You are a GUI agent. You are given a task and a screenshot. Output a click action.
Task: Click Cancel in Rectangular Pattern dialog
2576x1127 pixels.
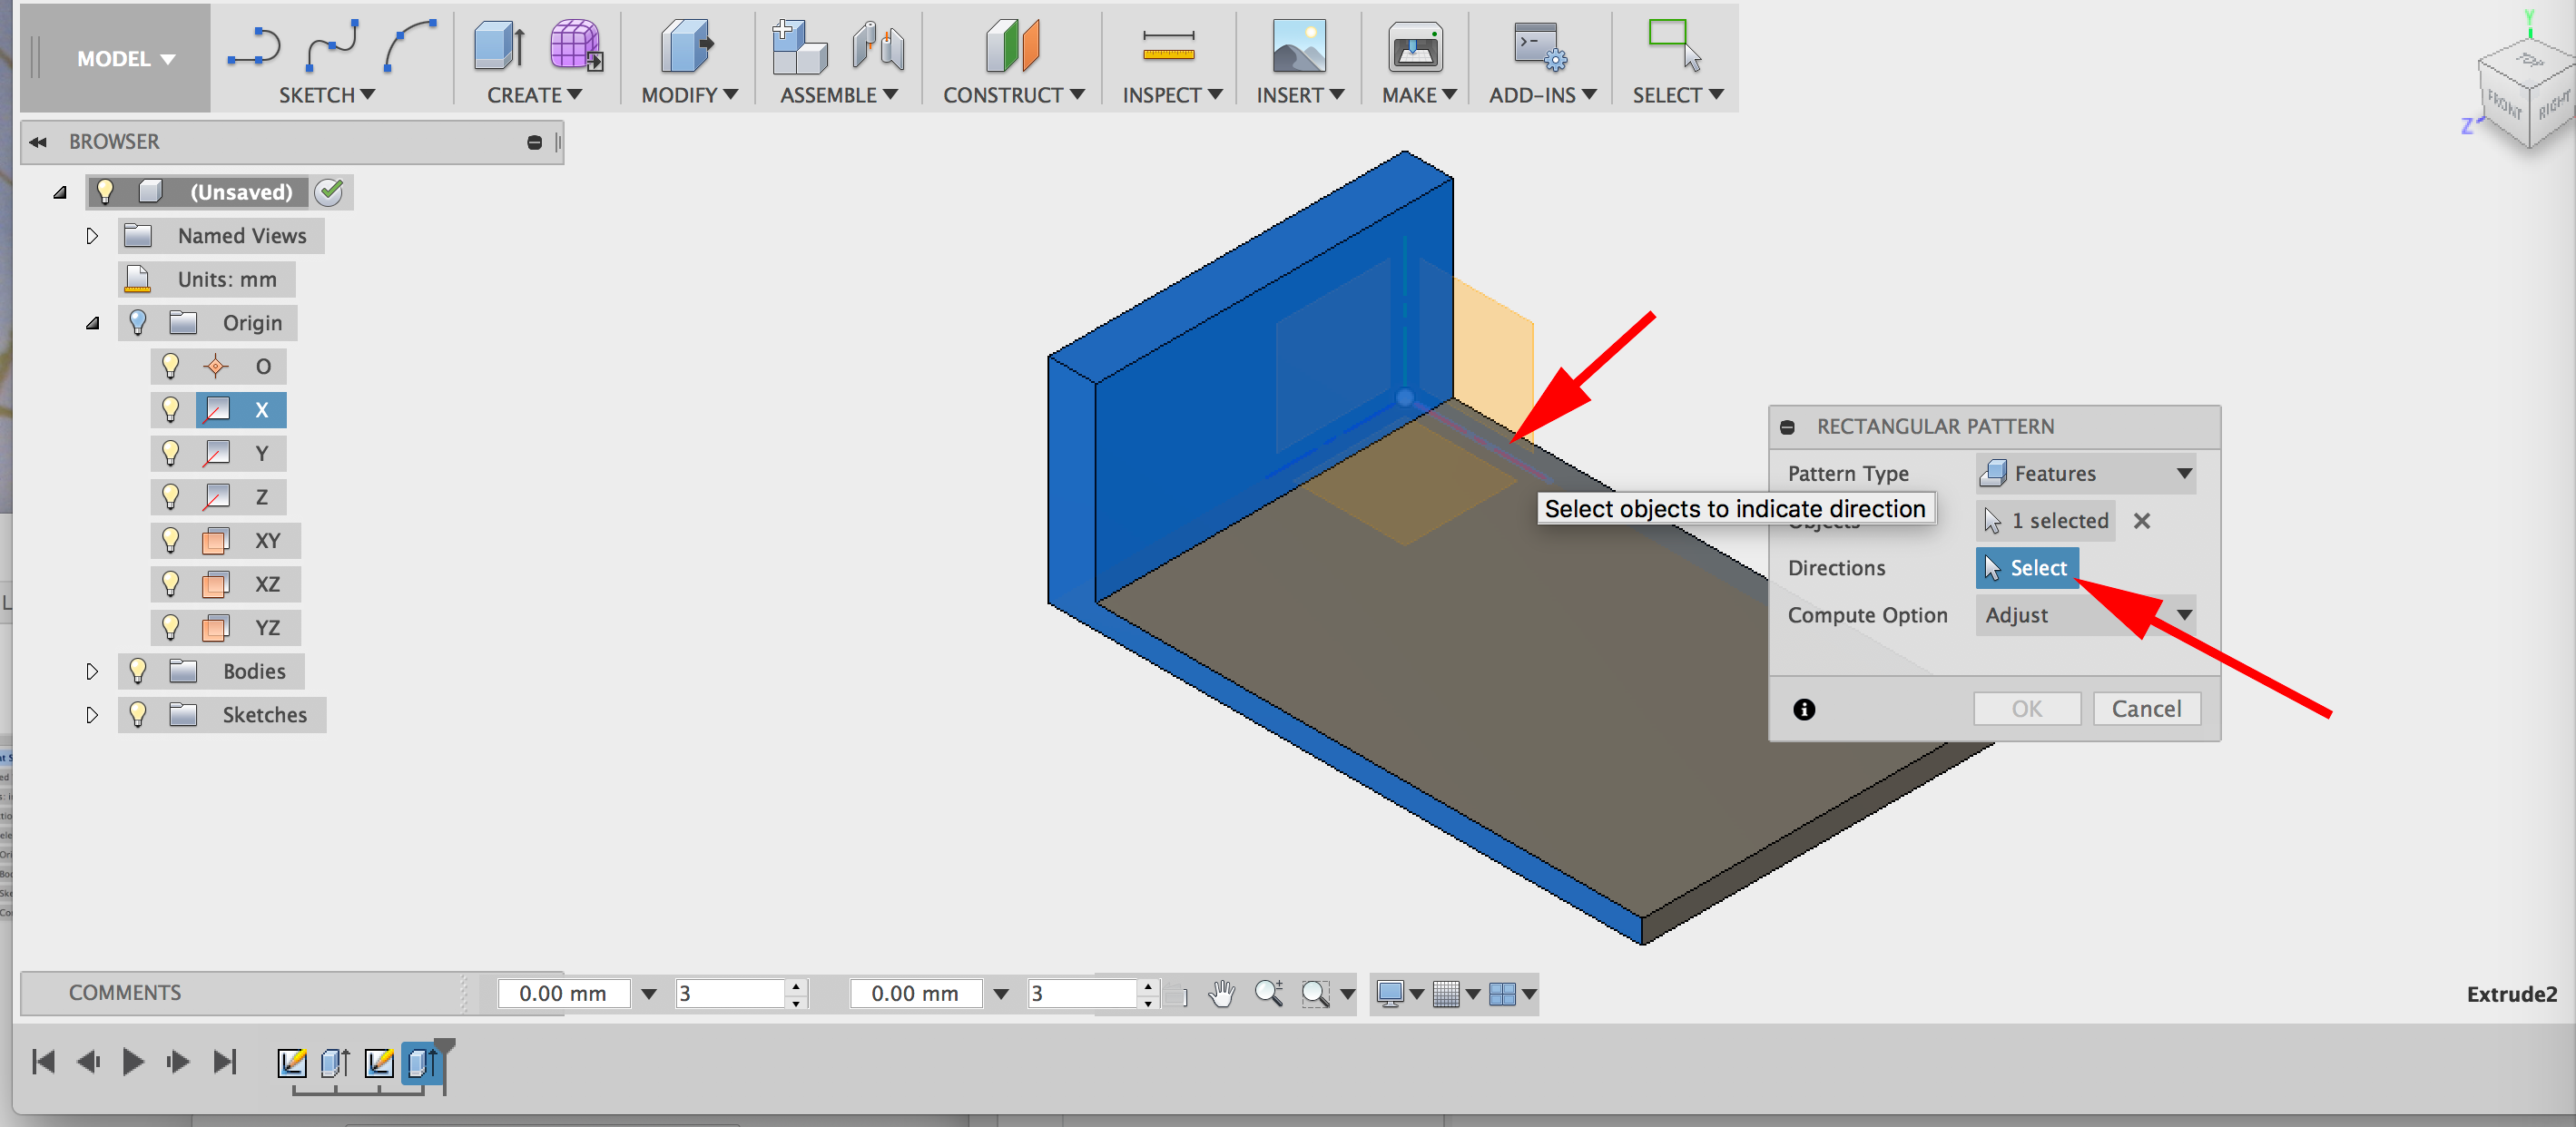(x=2146, y=709)
